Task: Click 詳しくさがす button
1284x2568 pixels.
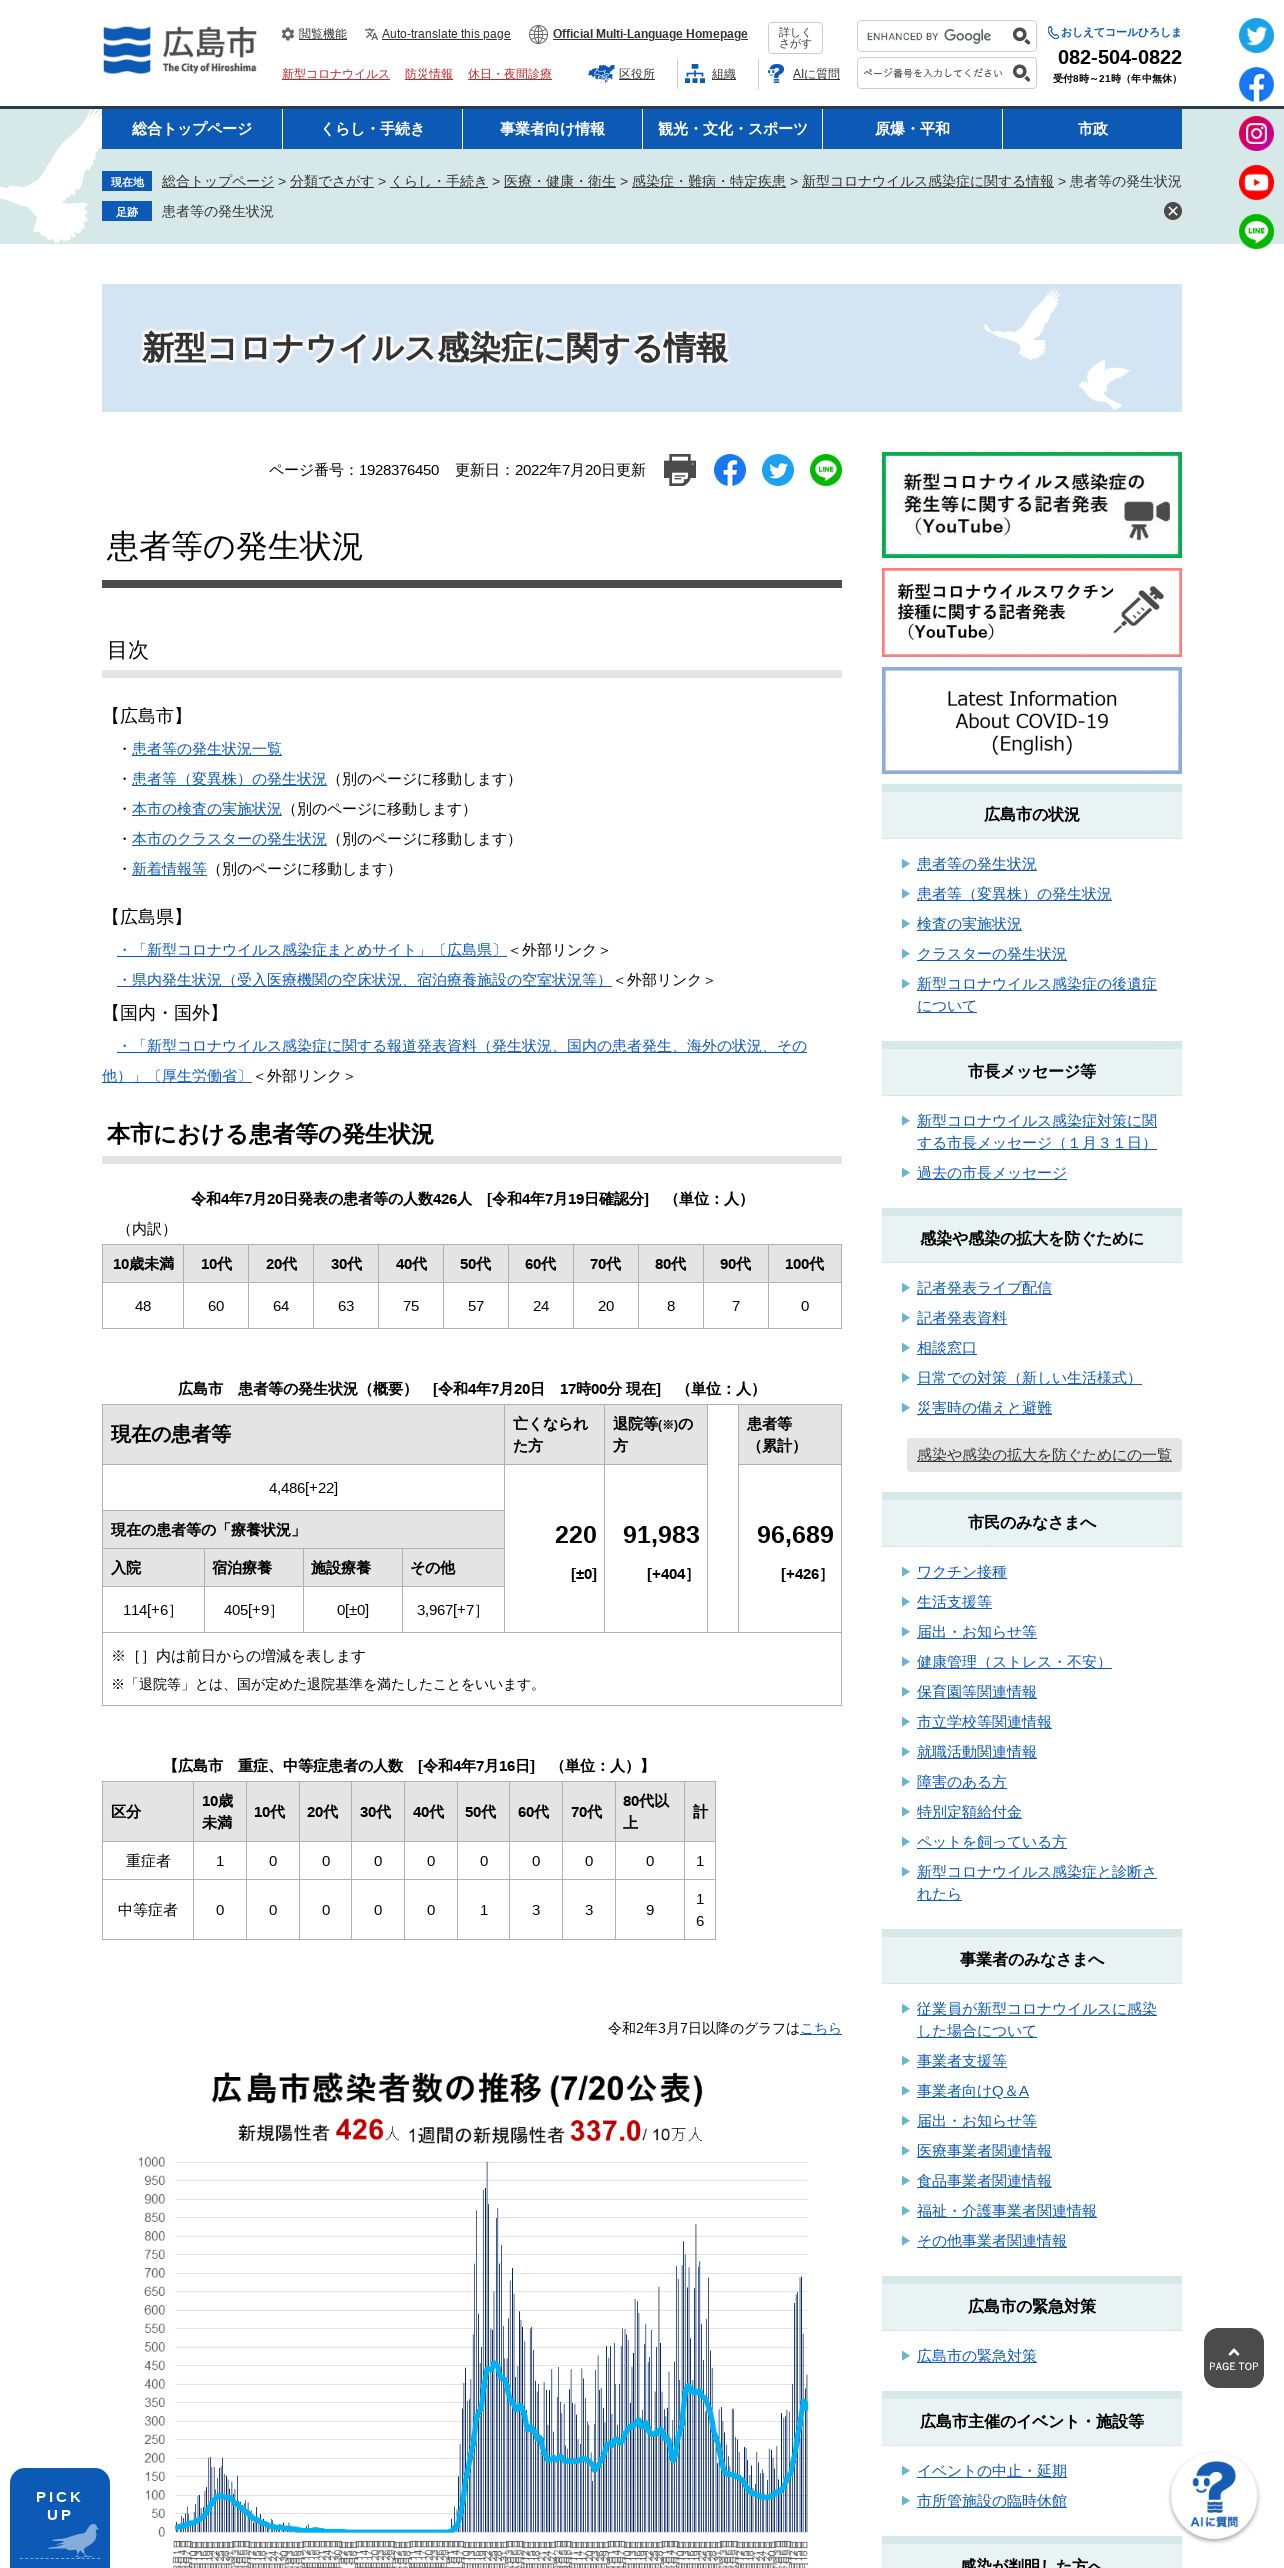Action: pos(795,38)
